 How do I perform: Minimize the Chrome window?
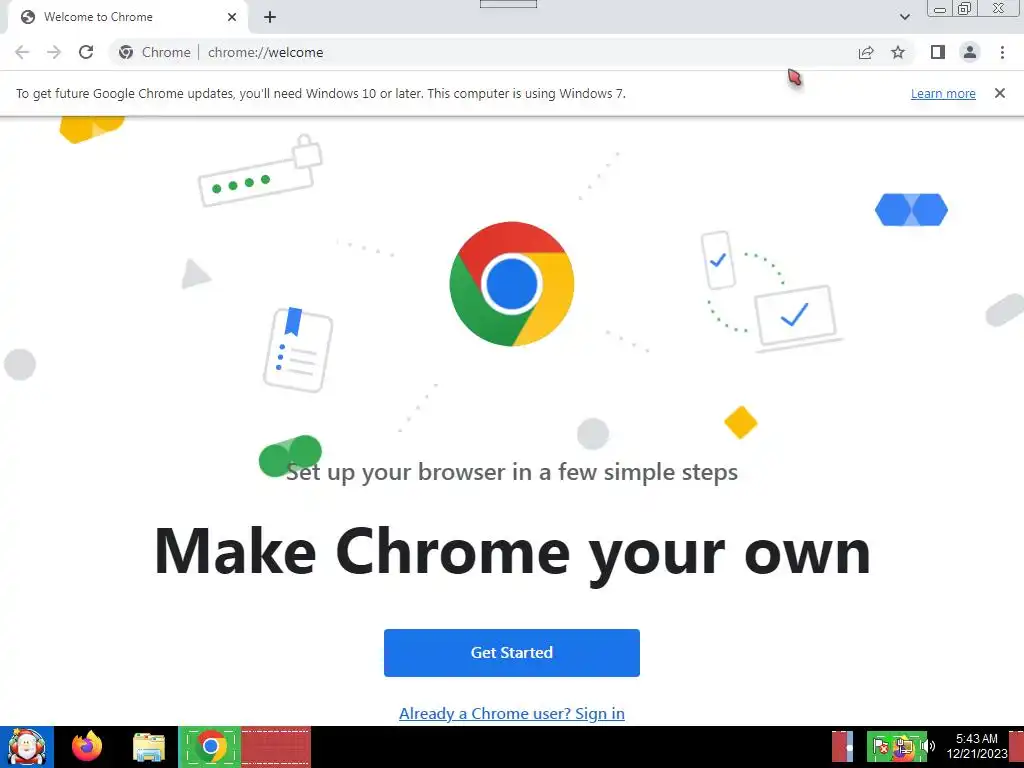(940, 8)
